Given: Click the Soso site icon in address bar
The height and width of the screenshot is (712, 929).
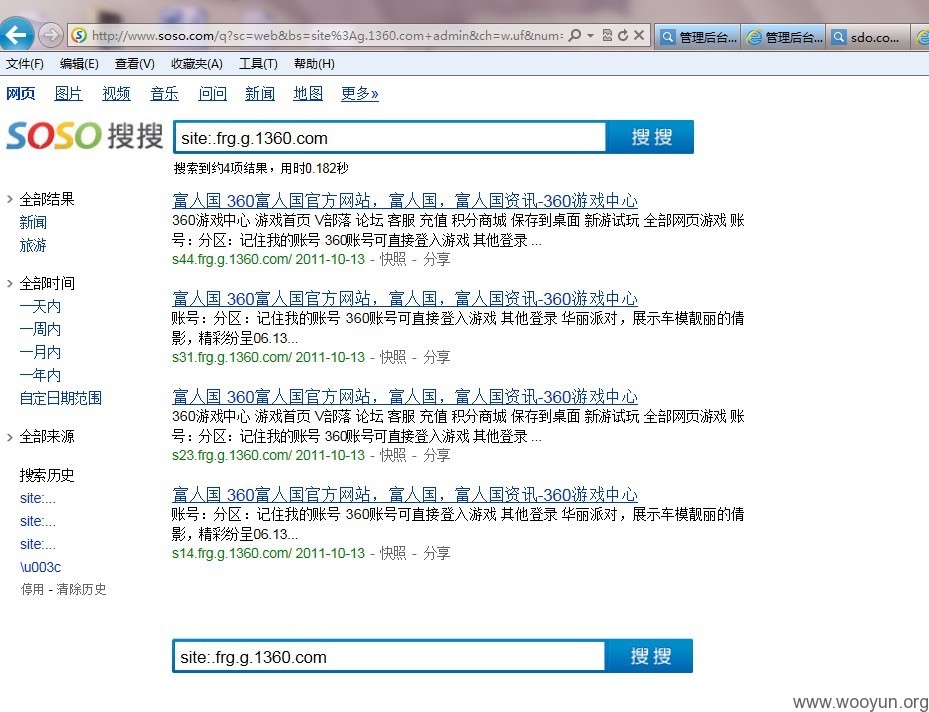Looking at the screenshot, I should [x=79, y=36].
